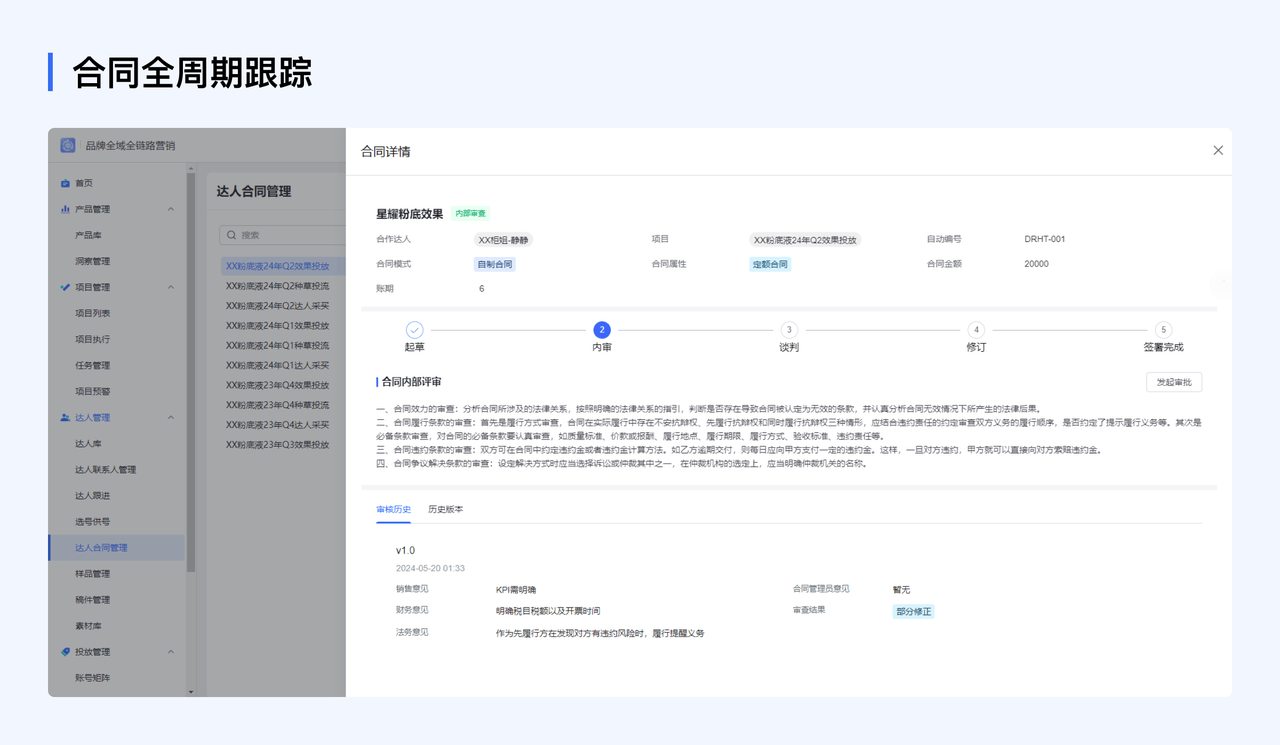
Task: Click the 定额合同 tag
Action: (770, 265)
